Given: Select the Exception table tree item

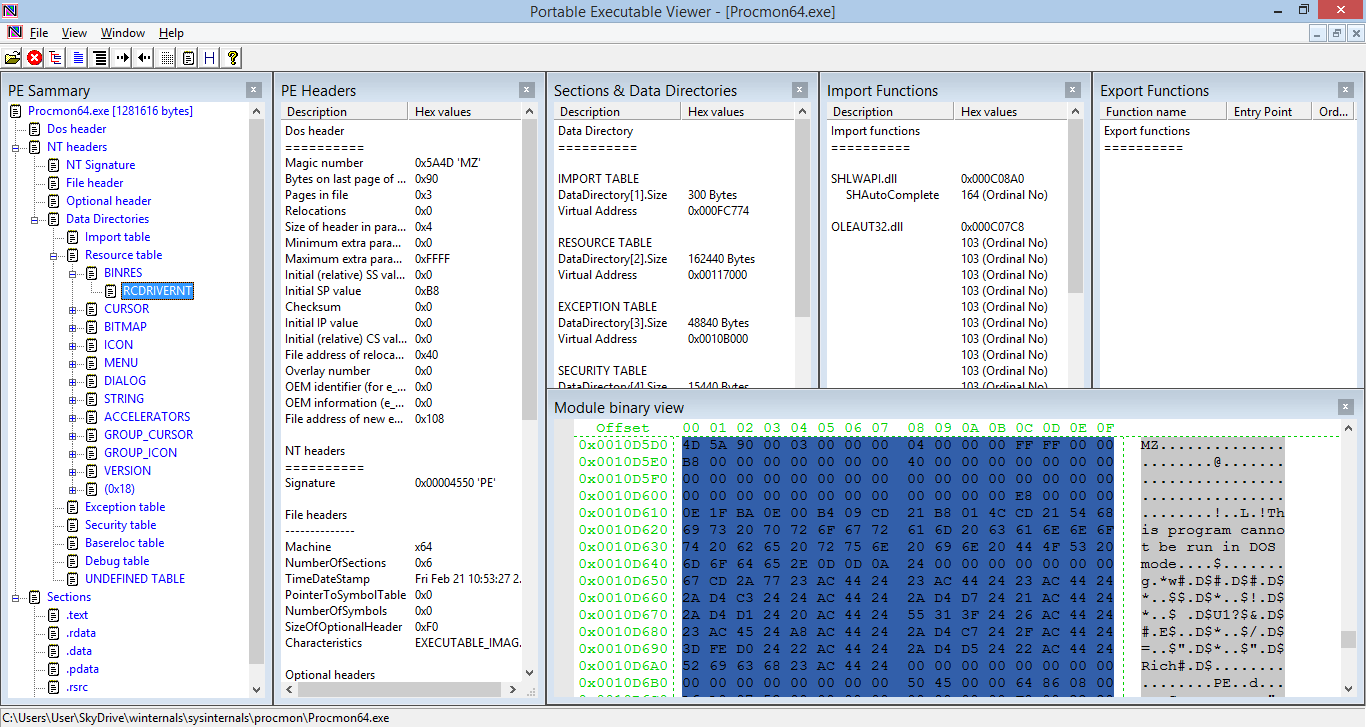Looking at the screenshot, I should pyautogui.click(x=125, y=507).
